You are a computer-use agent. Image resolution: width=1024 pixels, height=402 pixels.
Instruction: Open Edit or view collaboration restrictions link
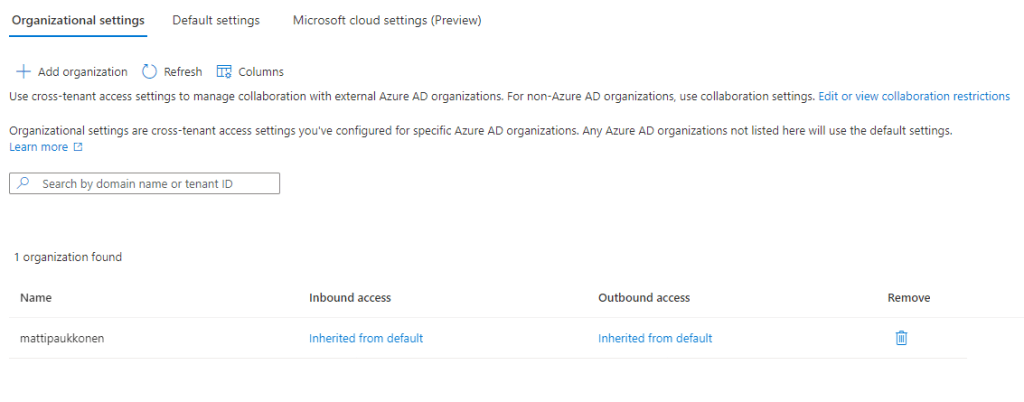[913, 97]
